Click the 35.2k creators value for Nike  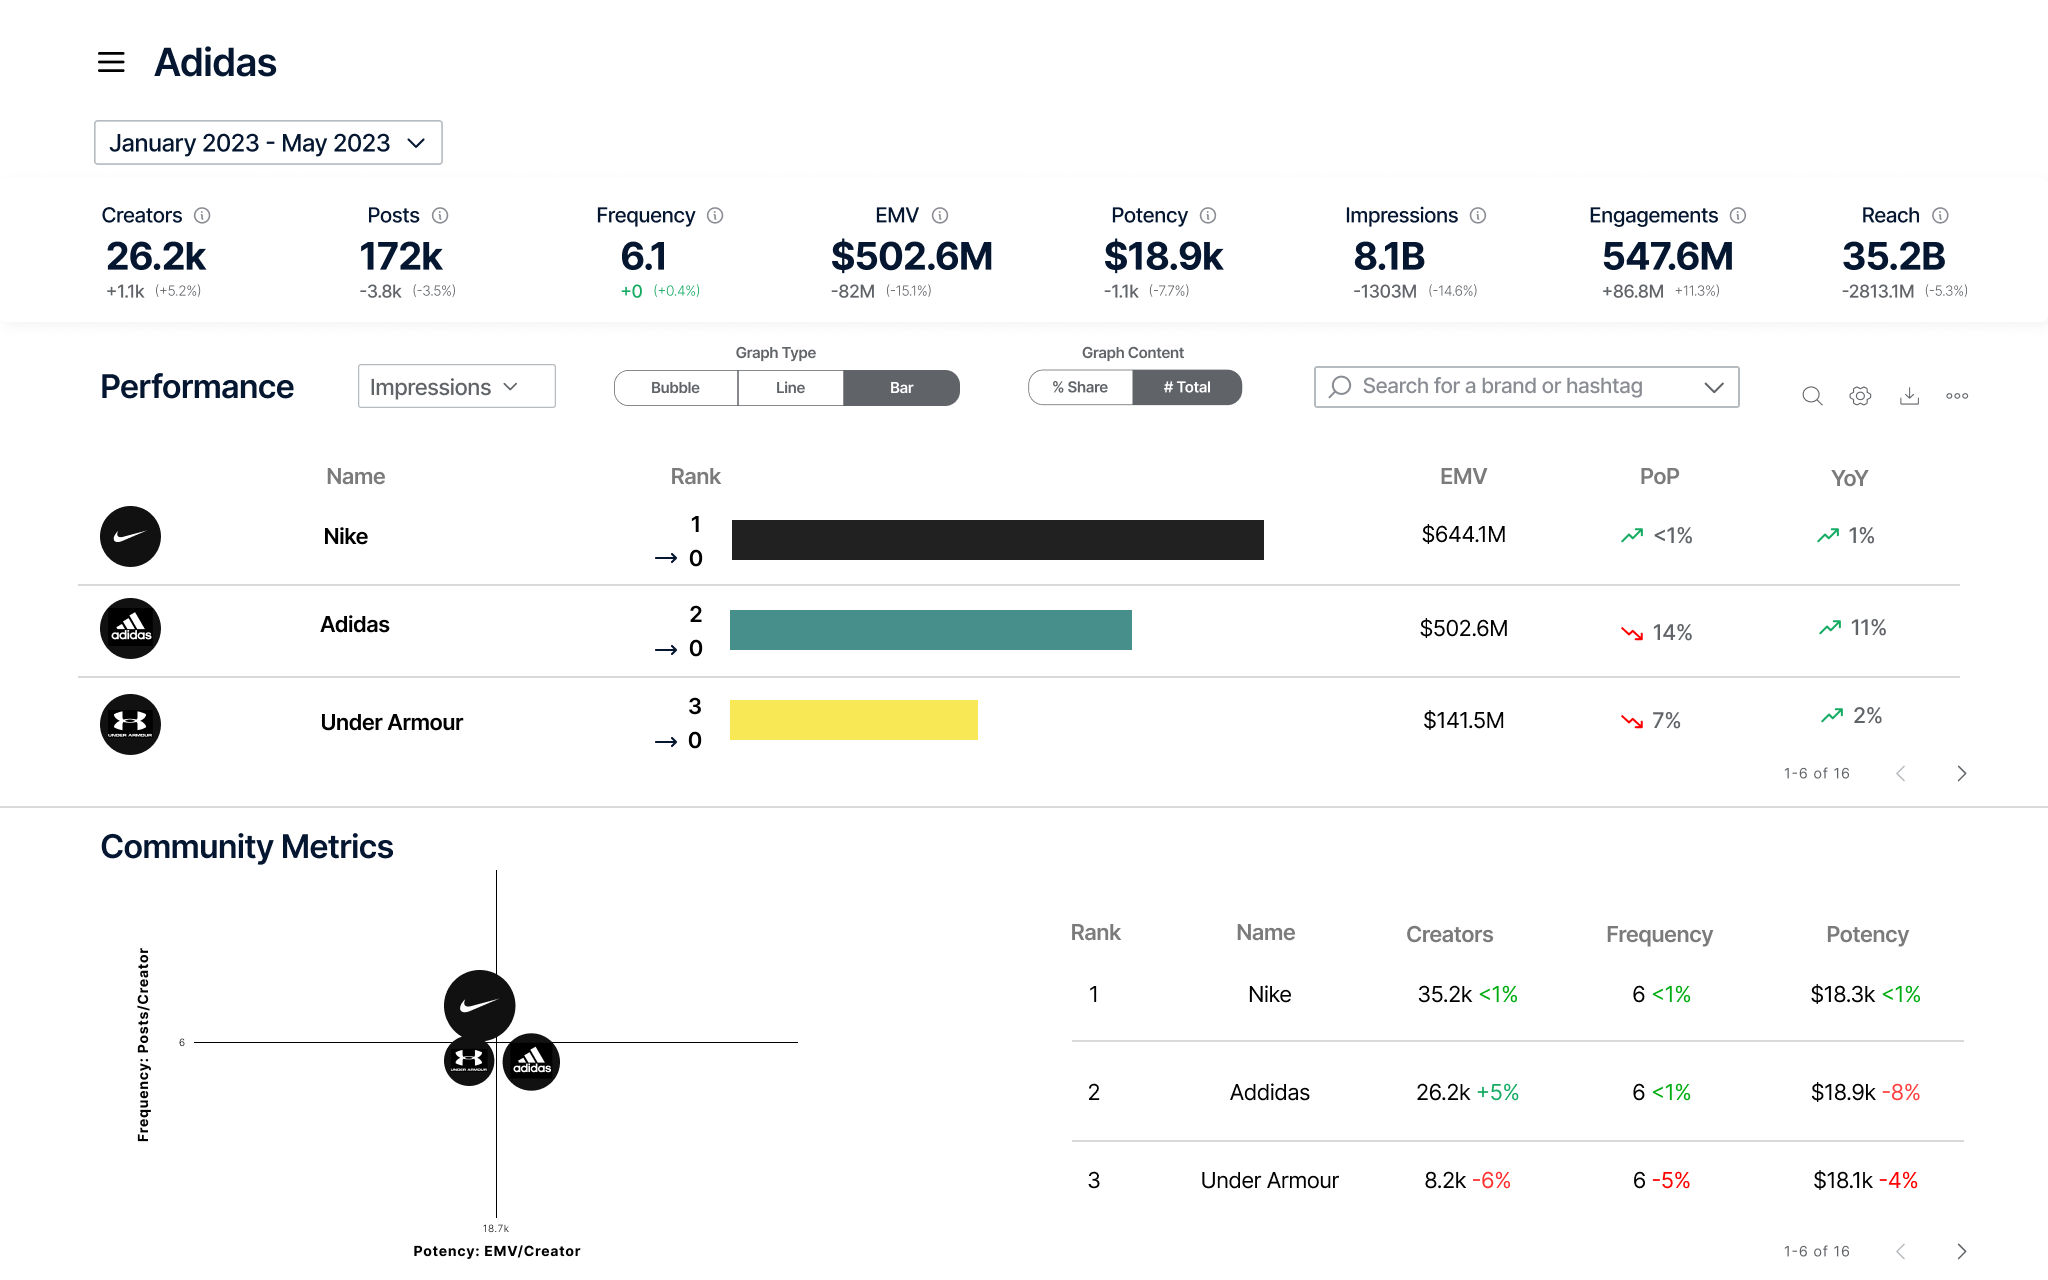tap(1445, 995)
